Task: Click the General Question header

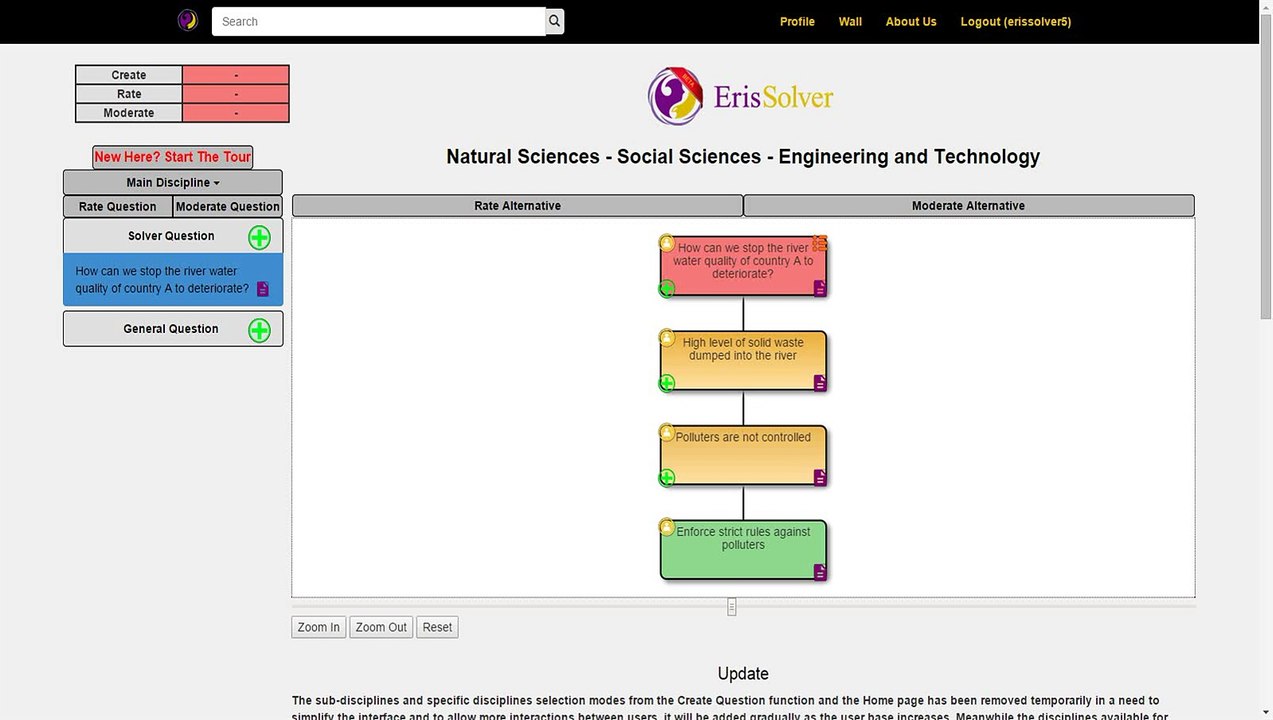Action: 171,329
